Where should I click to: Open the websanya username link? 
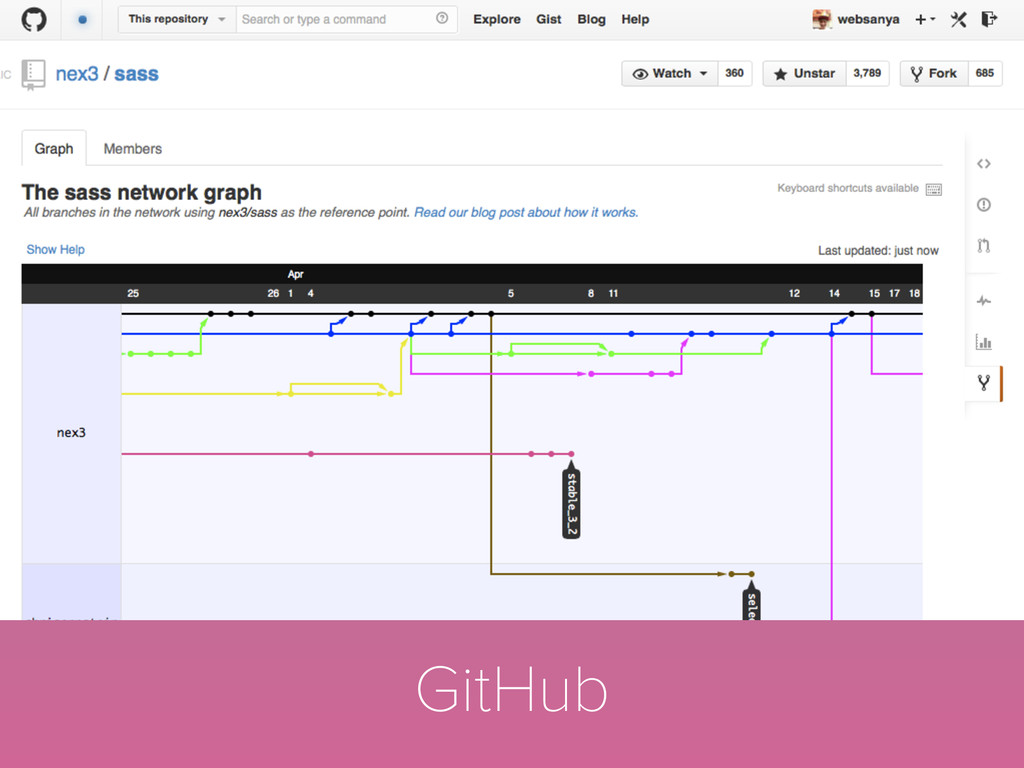coord(868,20)
